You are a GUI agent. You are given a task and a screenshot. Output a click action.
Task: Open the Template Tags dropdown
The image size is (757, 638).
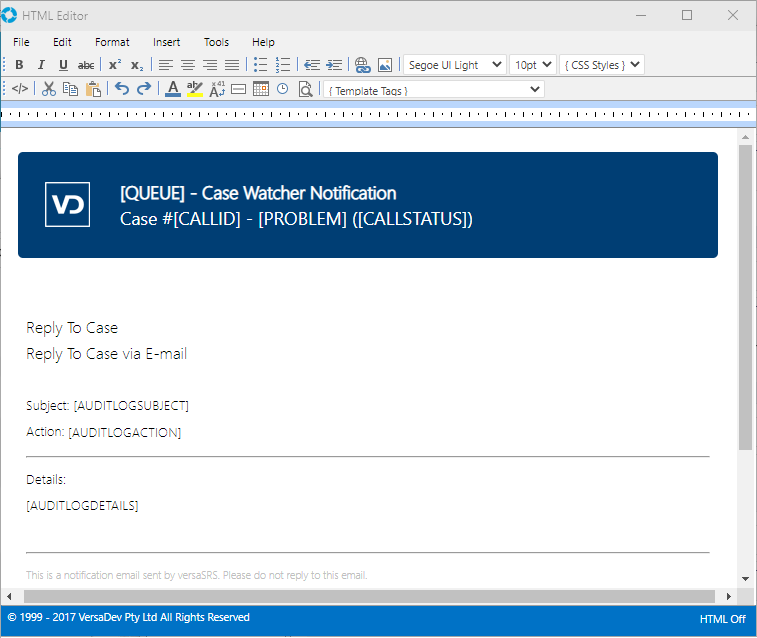[x=433, y=90]
